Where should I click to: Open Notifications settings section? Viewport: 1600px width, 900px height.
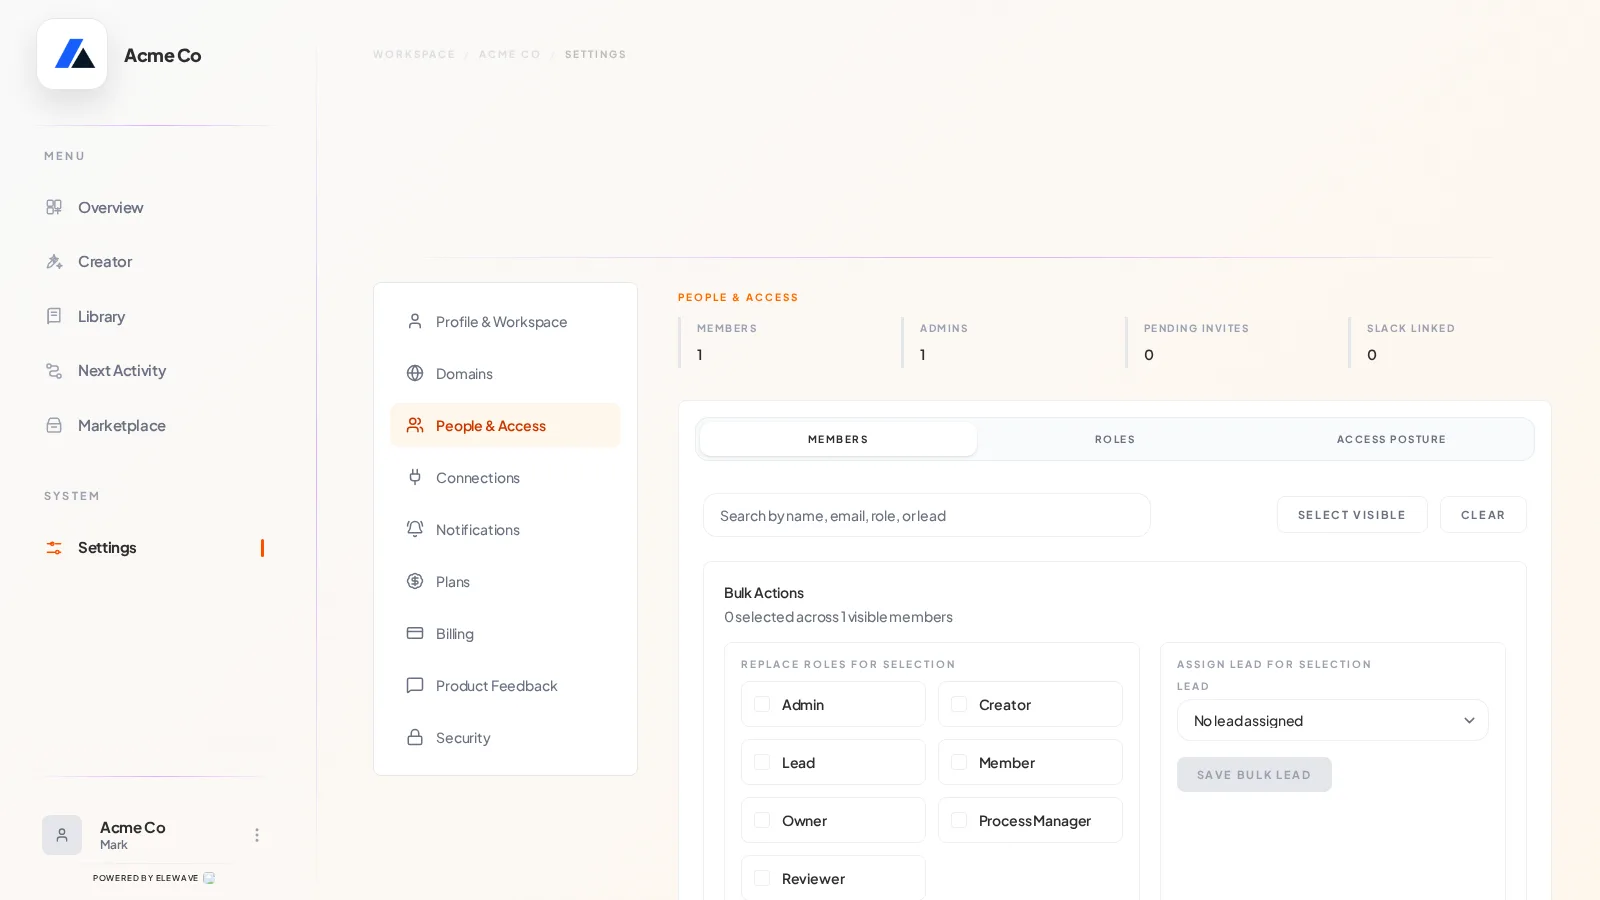coord(505,529)
